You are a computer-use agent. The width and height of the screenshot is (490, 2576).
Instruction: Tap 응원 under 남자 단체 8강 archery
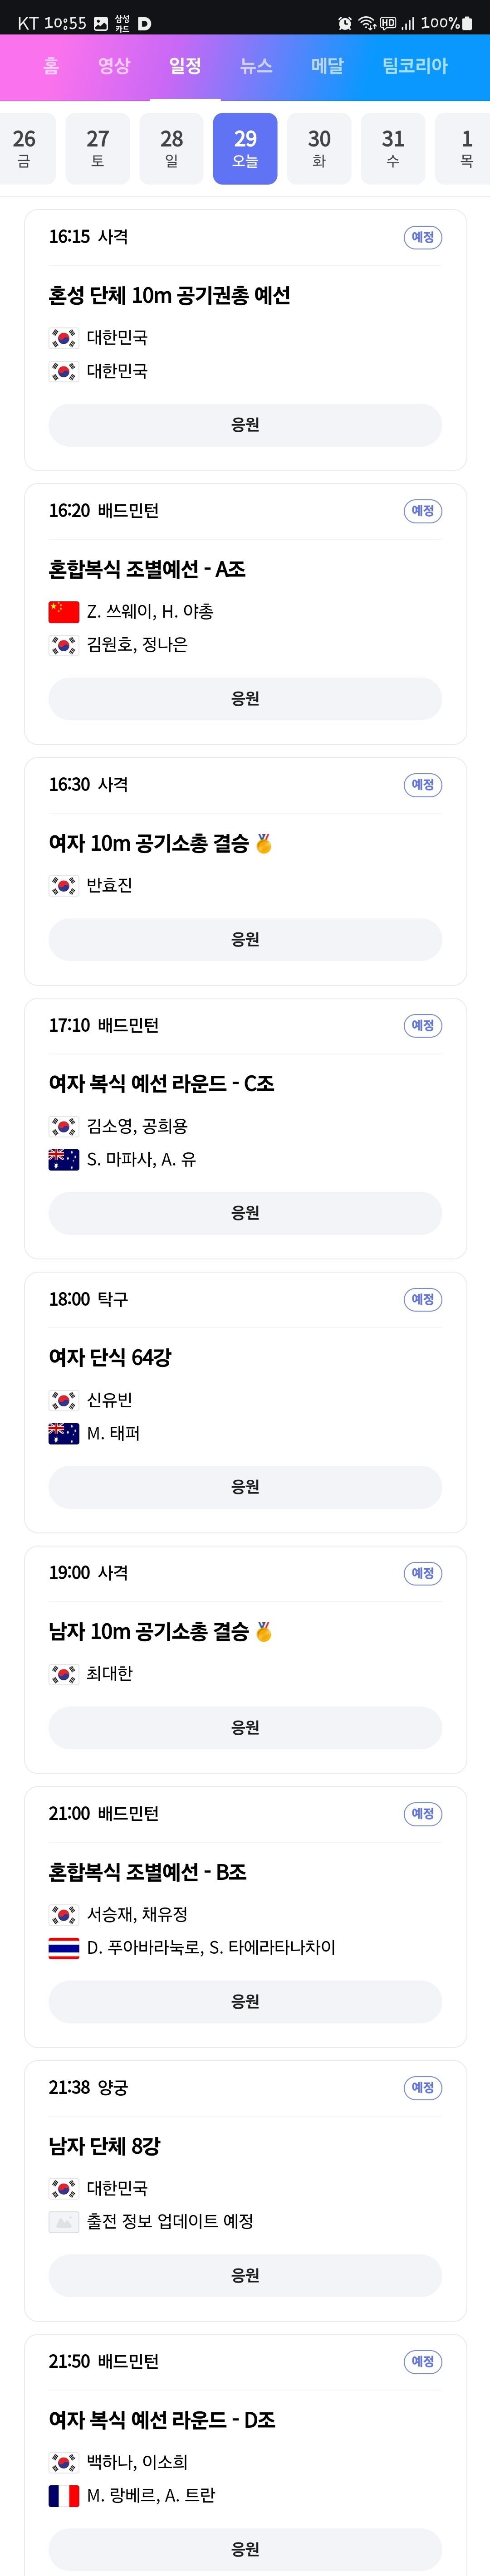(245, 2275)
